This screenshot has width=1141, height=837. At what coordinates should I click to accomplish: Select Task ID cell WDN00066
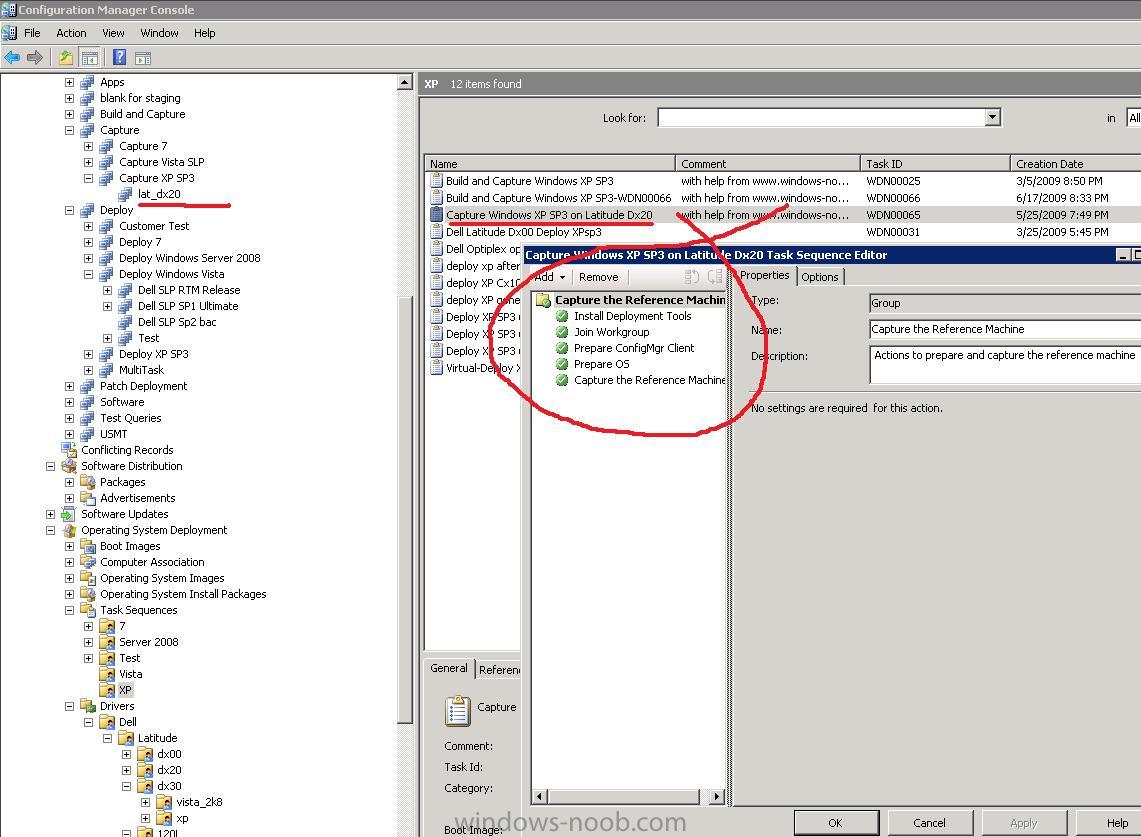pos(893,198)
